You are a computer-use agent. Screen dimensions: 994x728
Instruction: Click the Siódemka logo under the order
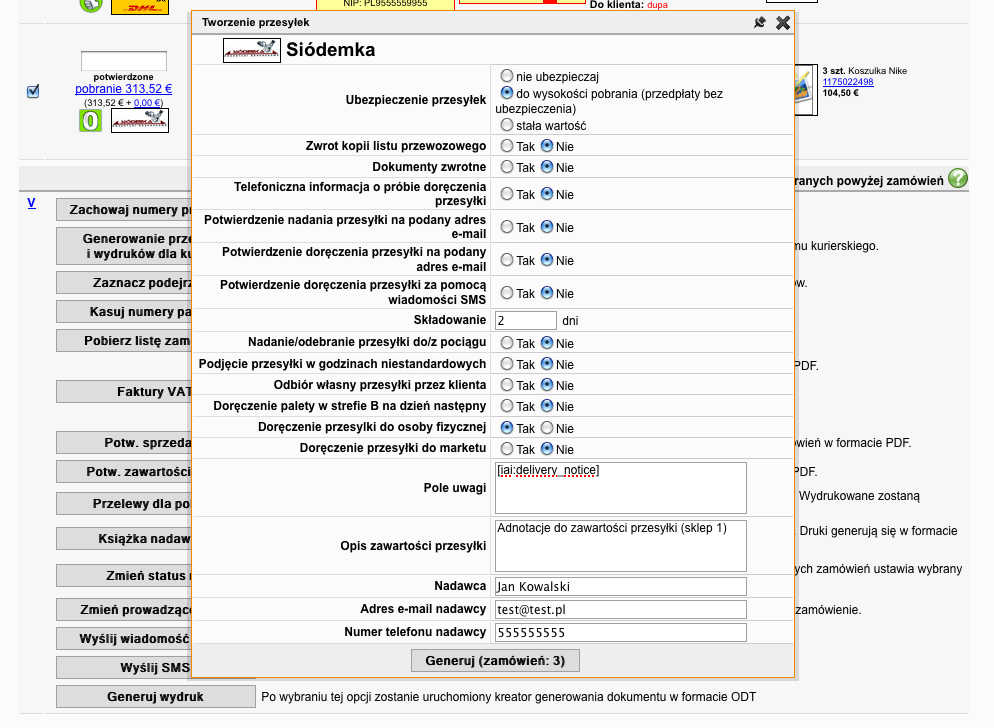140,120
